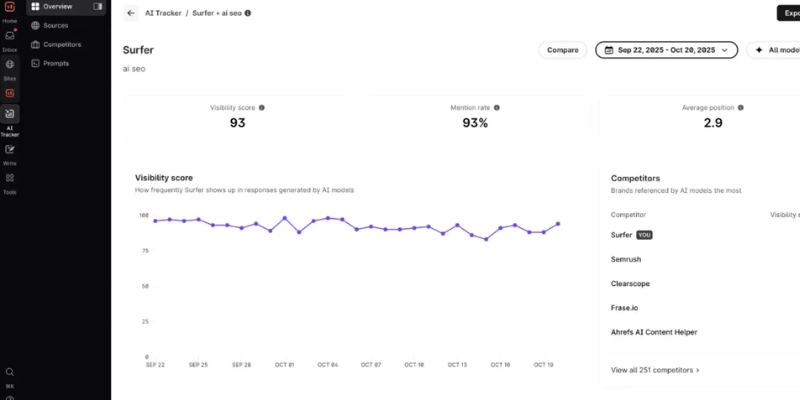The image size is (800, 400).
Task: Open the Sites globe icon
Action: pyautogui.click(x=9, y=65)
